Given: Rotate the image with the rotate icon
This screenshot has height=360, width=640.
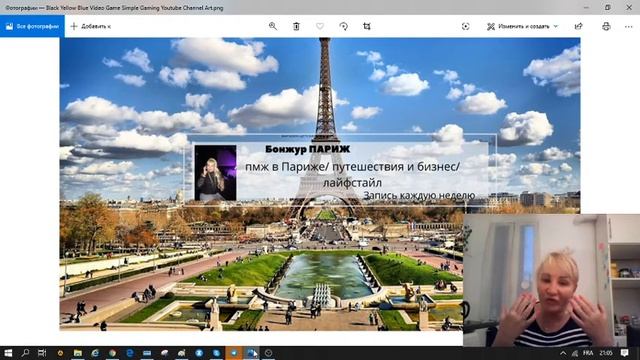Looking at the screenshot, I should point(344,26).
